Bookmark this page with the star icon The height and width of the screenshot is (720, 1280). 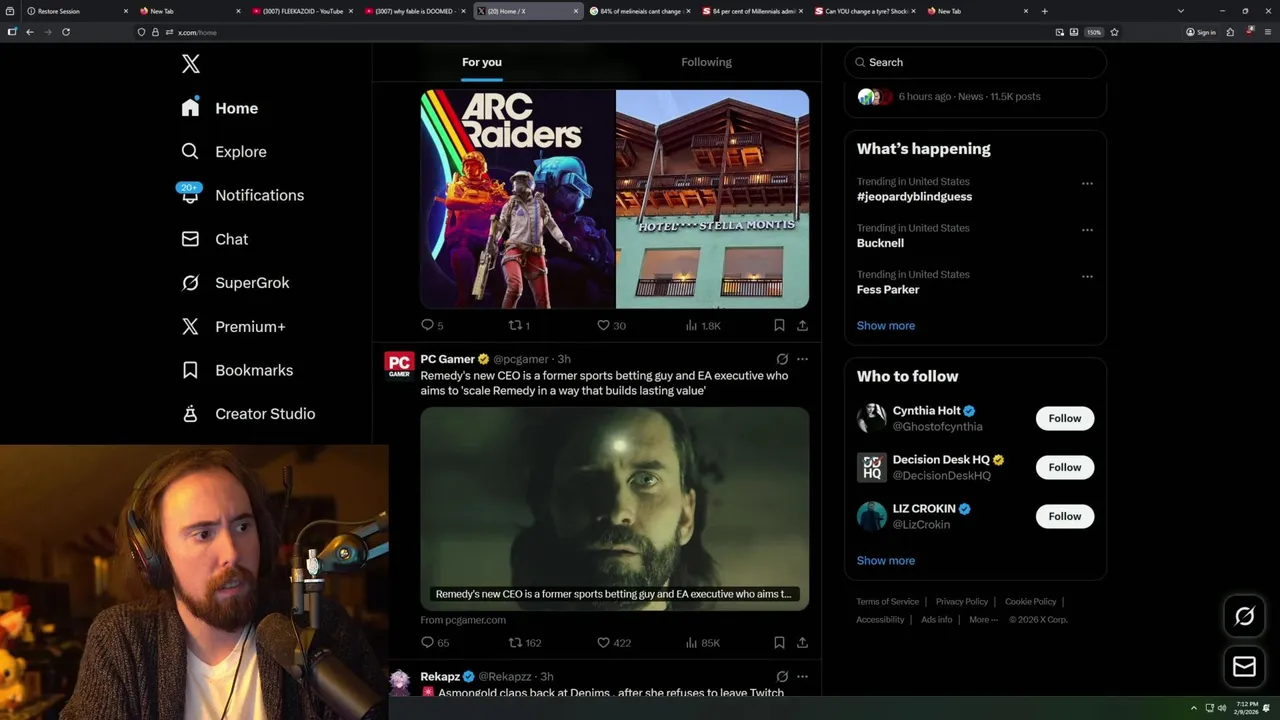click(x=1114, y=32)
